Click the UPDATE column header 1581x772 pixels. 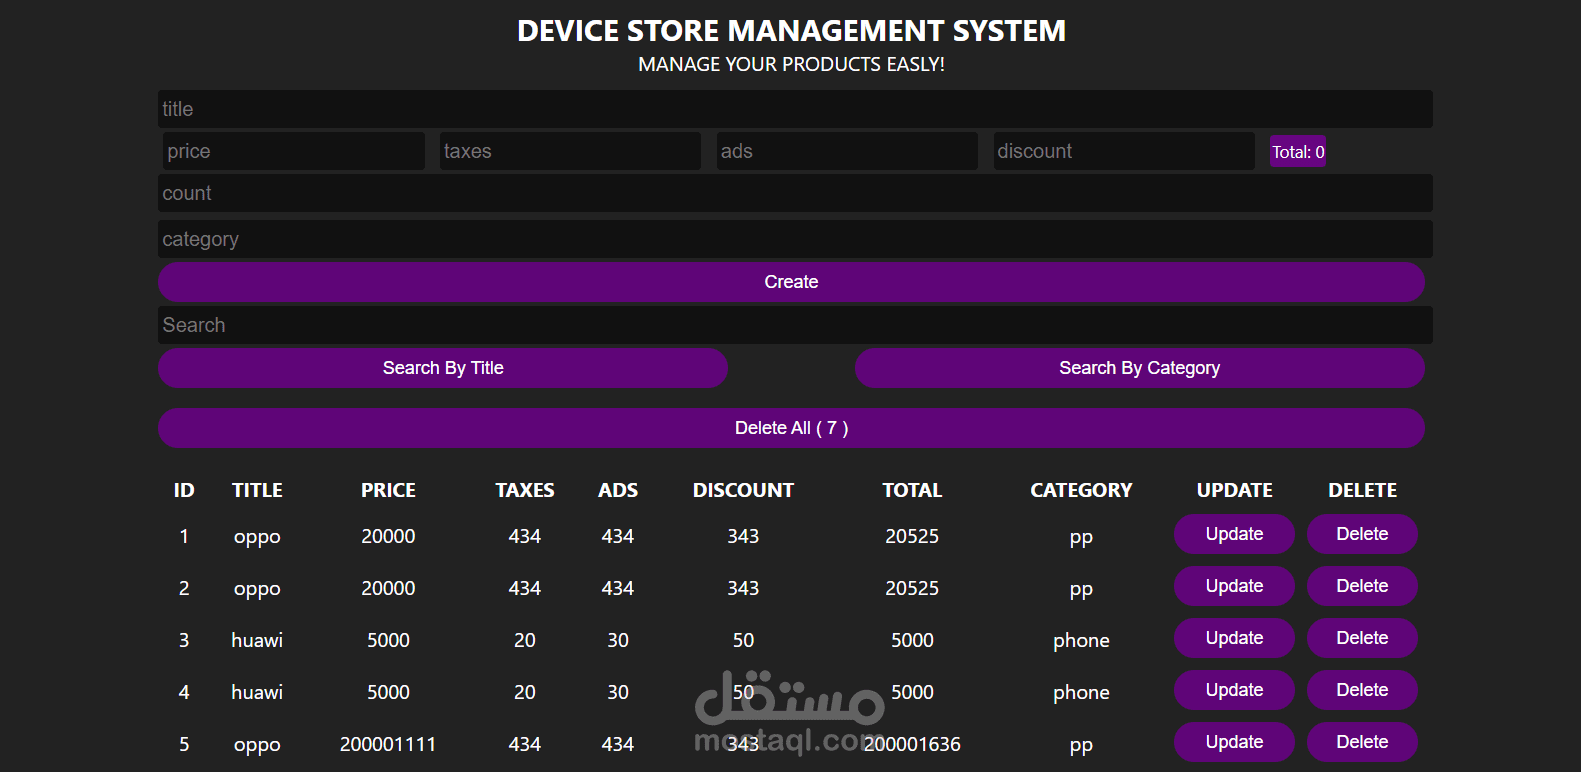(1235, 490)
